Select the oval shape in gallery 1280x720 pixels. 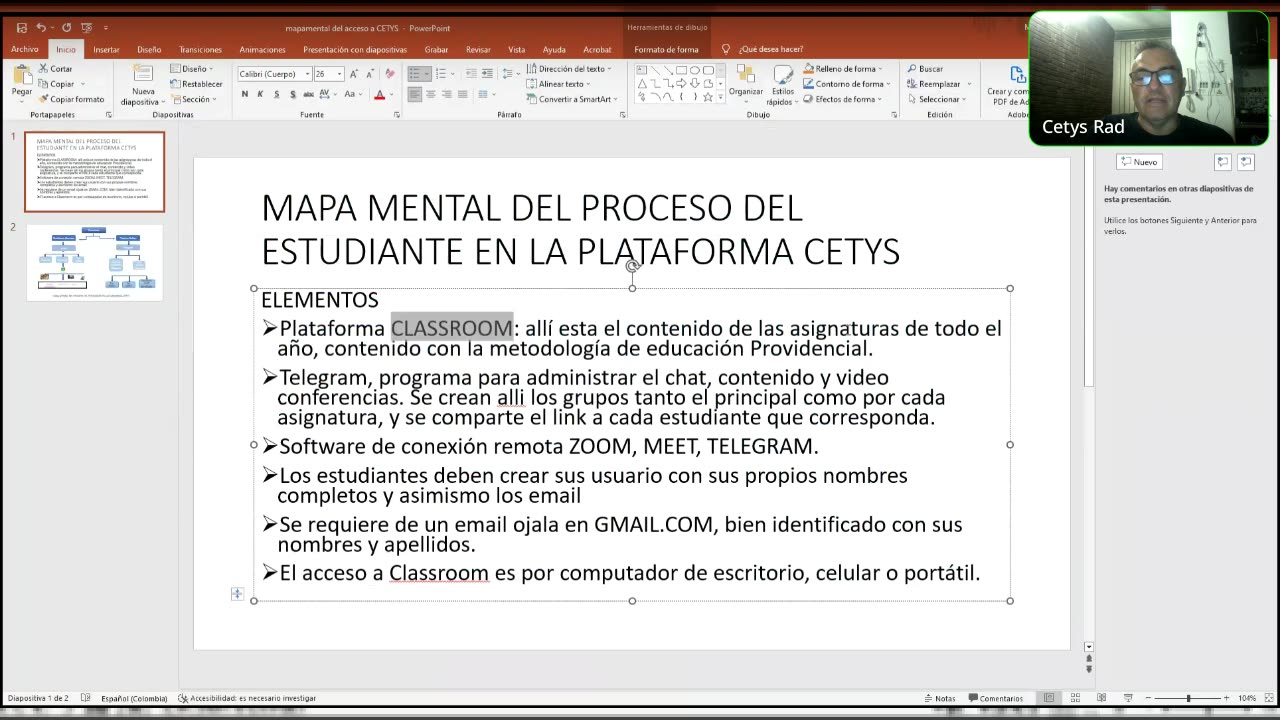pyautogui.click(x=695, y=70)
